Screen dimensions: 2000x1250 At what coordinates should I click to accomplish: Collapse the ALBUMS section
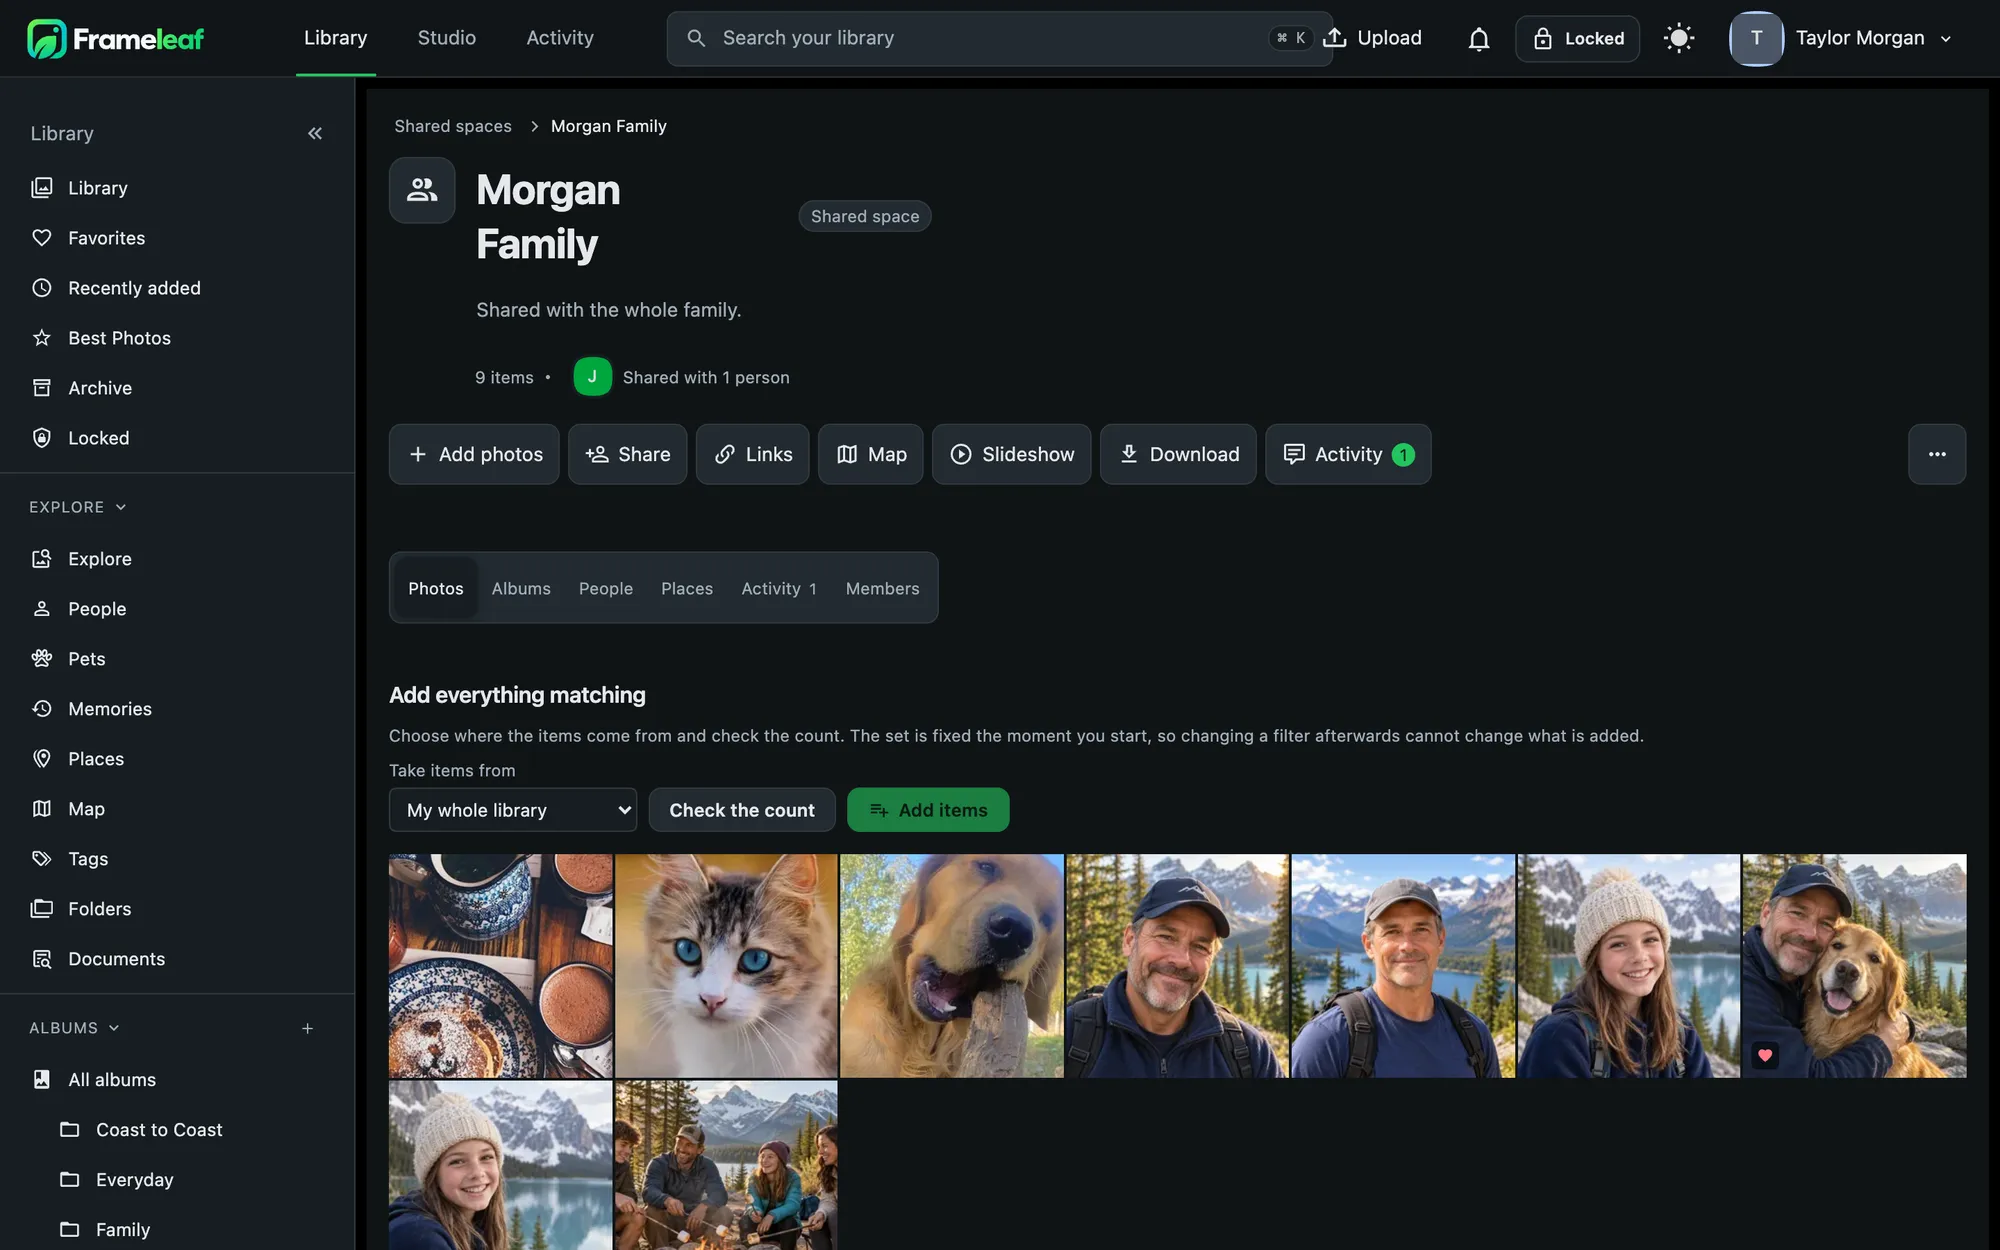pos(74,1028)
